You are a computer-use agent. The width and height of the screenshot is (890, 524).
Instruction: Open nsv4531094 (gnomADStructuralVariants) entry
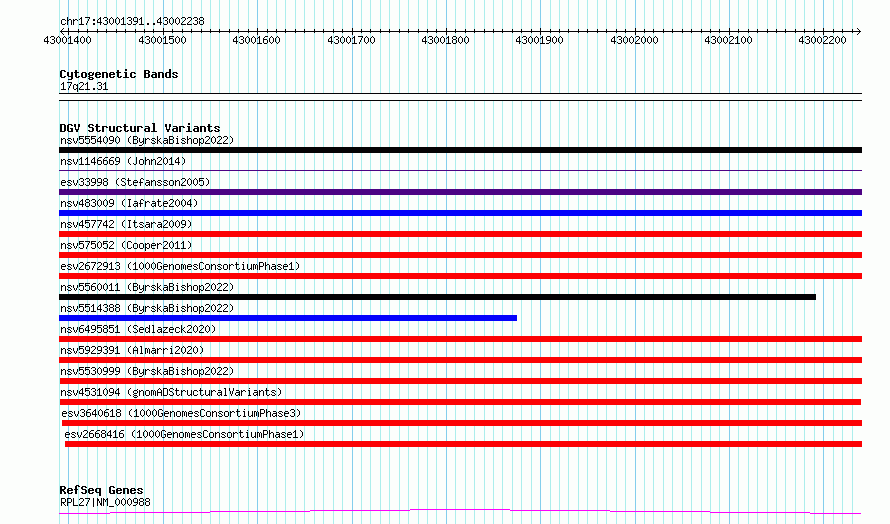tap(171, 392)
